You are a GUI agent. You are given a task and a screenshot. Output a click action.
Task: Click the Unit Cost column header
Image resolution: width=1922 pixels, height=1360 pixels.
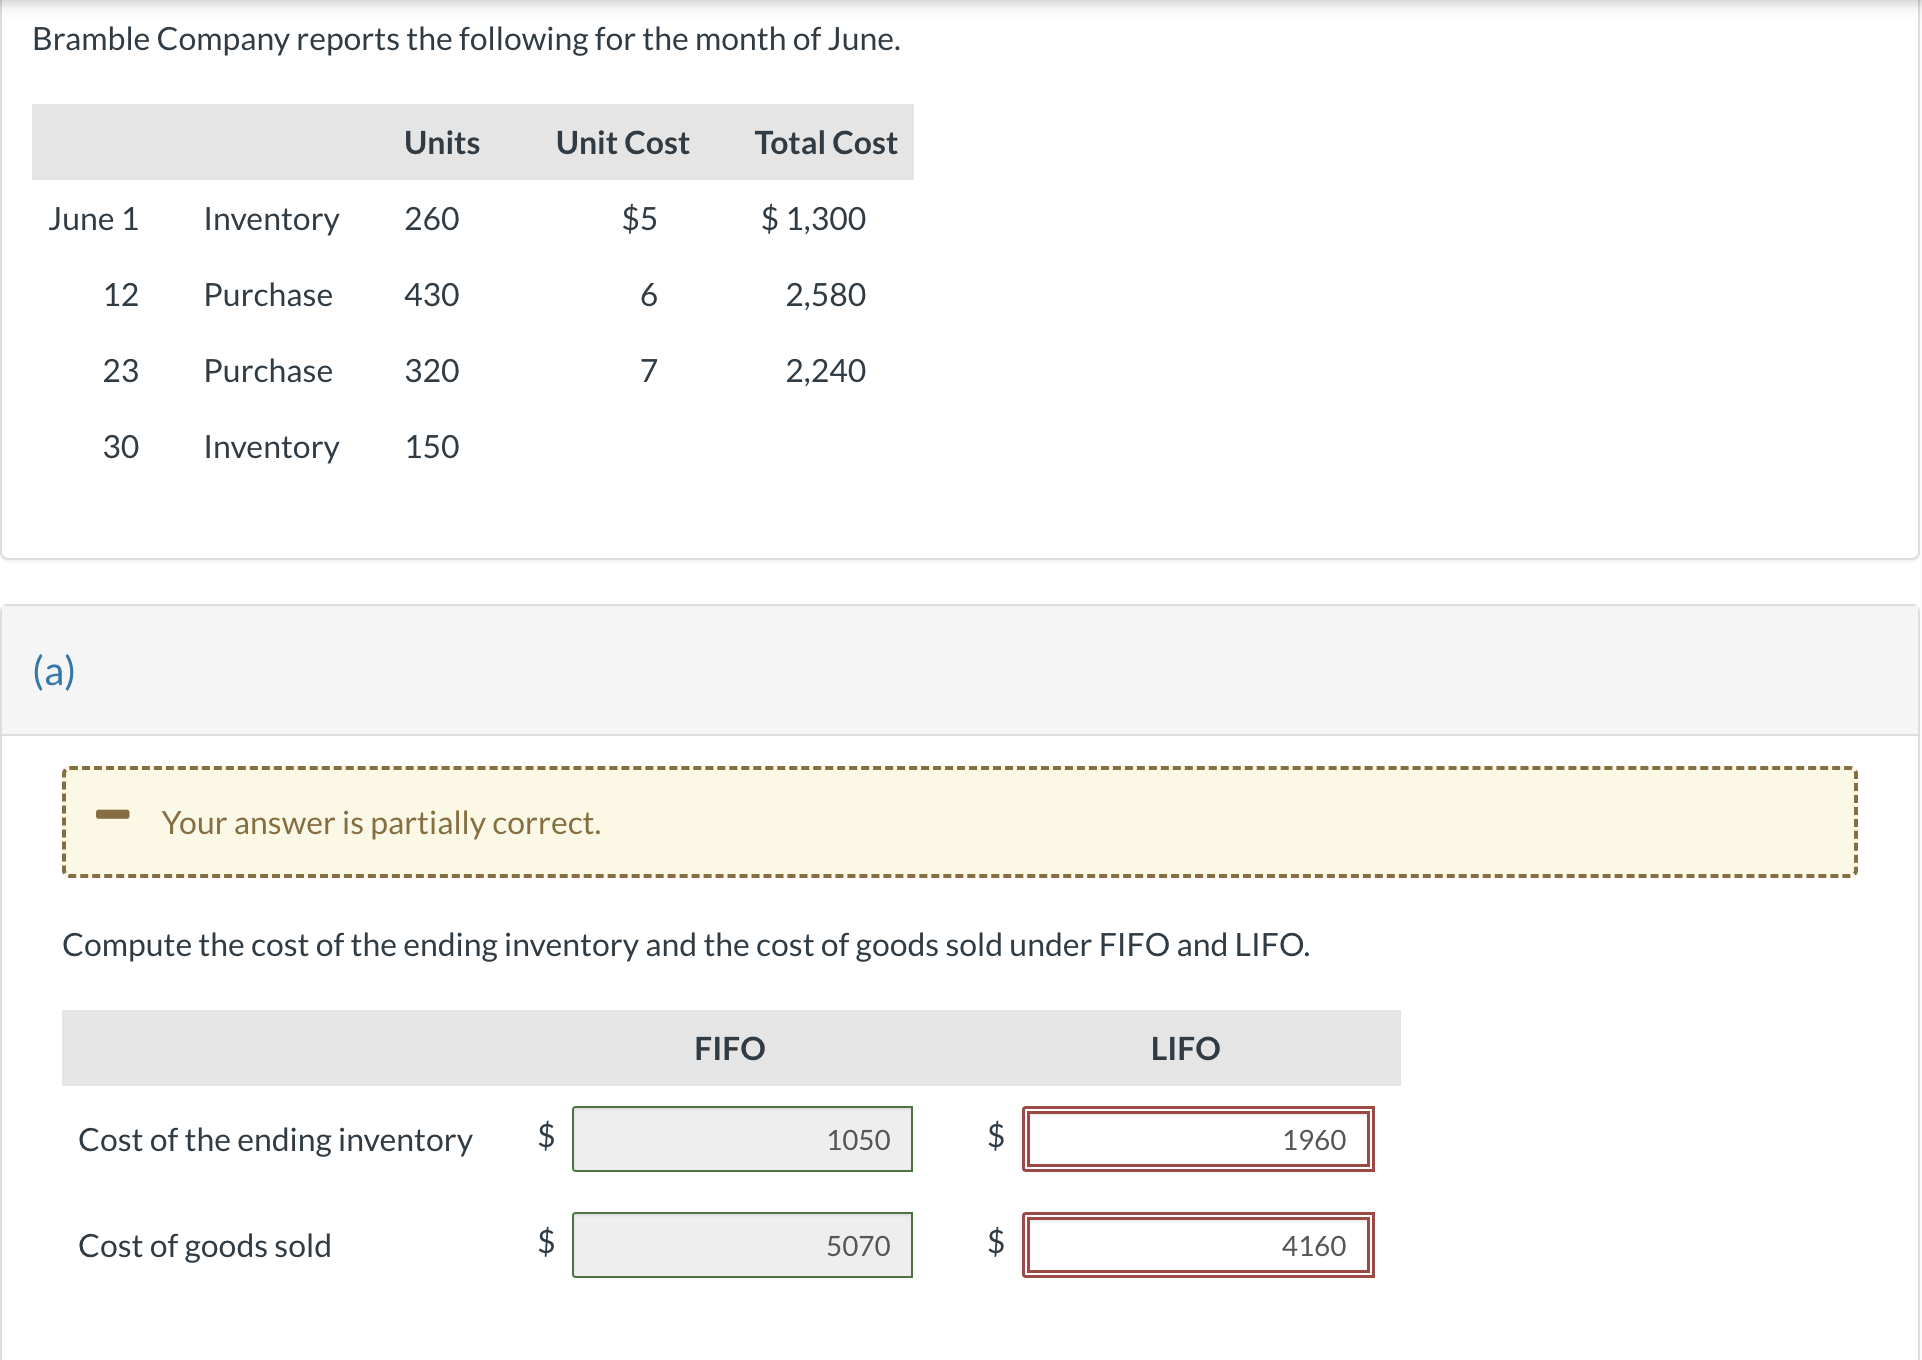coord(622,143)
